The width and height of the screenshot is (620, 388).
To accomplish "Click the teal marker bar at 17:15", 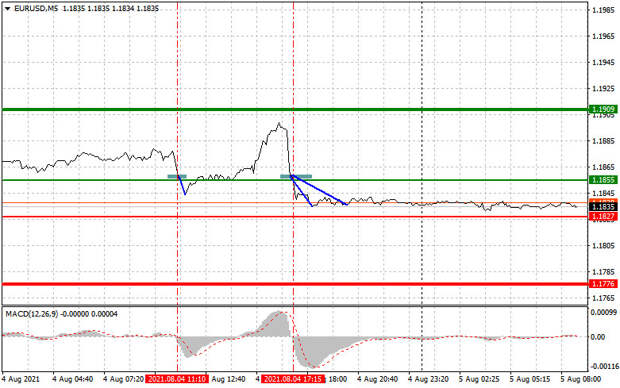I will pos(296,176).
